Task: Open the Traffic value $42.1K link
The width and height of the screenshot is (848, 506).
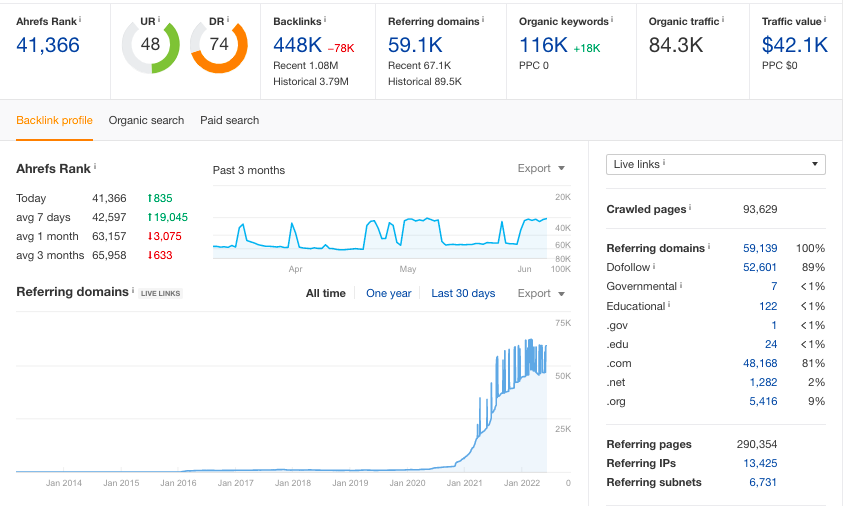Action: [794, 45]
